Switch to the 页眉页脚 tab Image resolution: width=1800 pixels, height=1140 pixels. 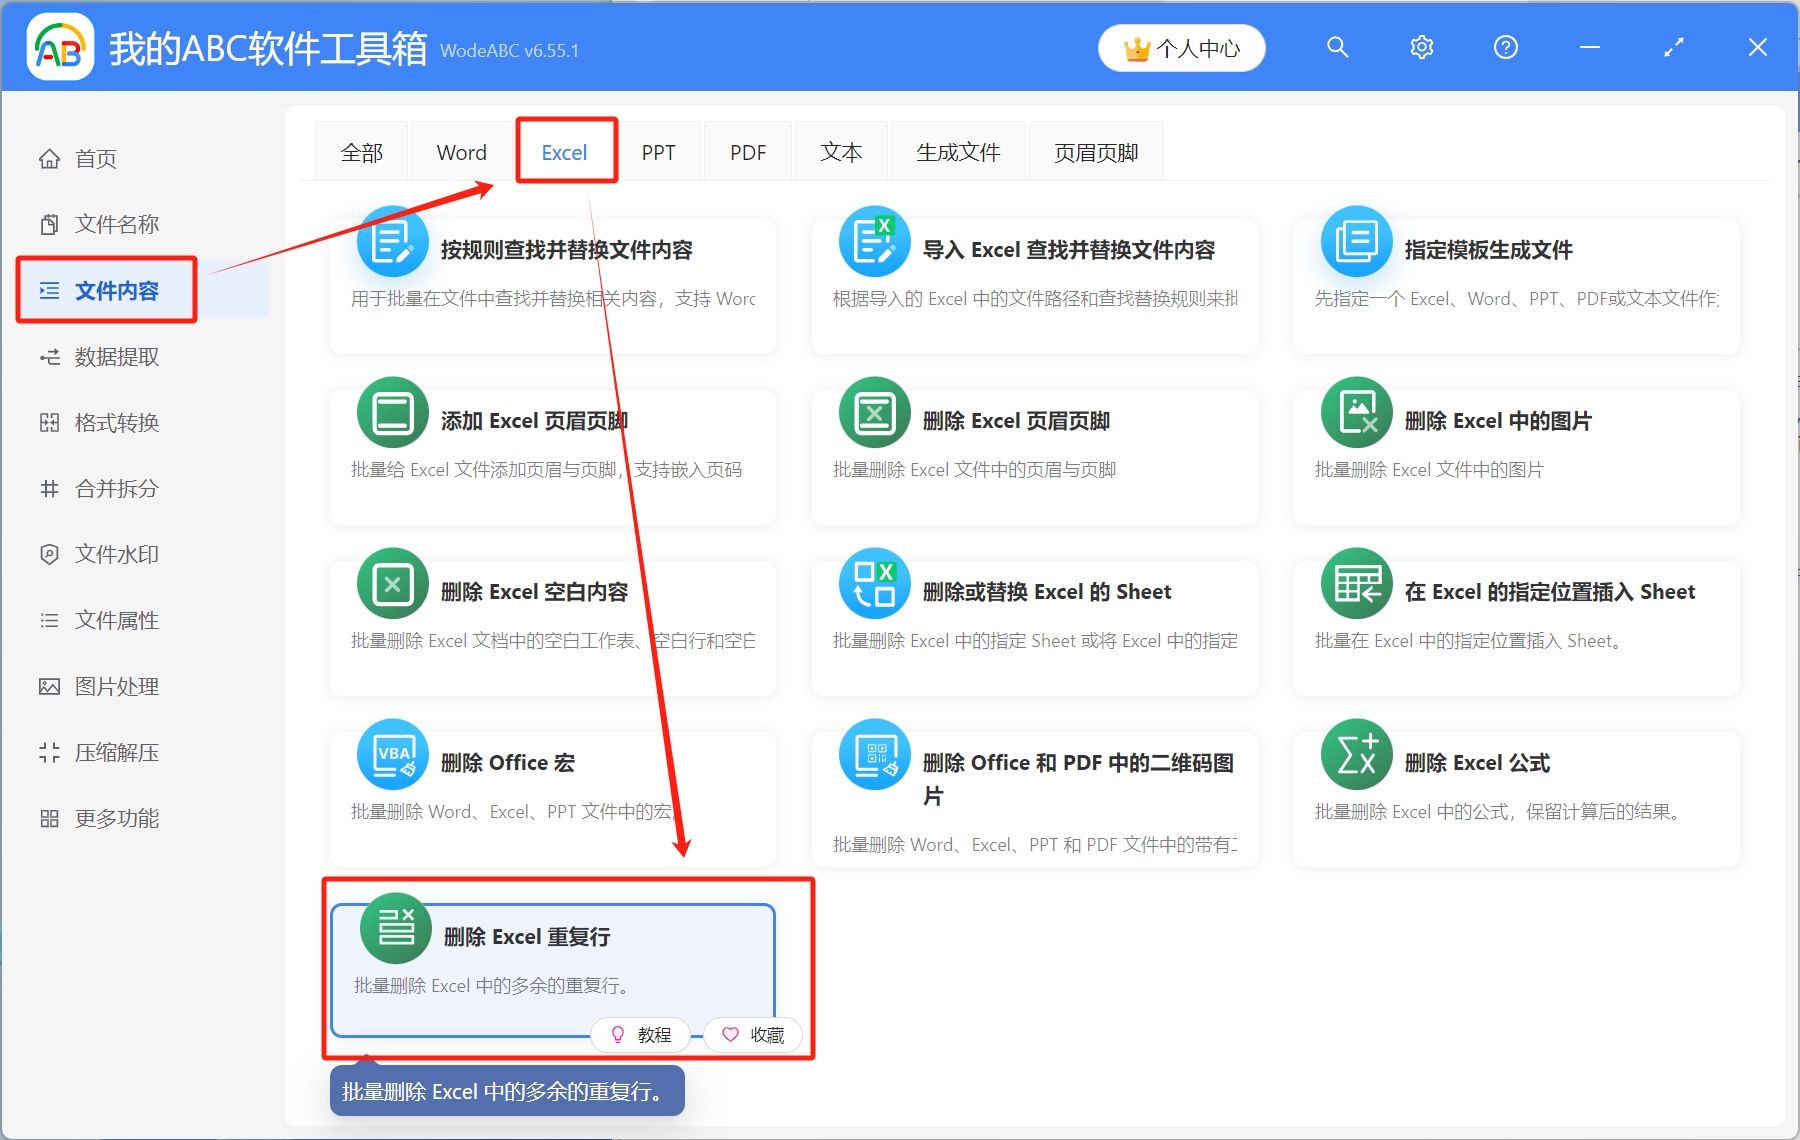(1097, 152)
